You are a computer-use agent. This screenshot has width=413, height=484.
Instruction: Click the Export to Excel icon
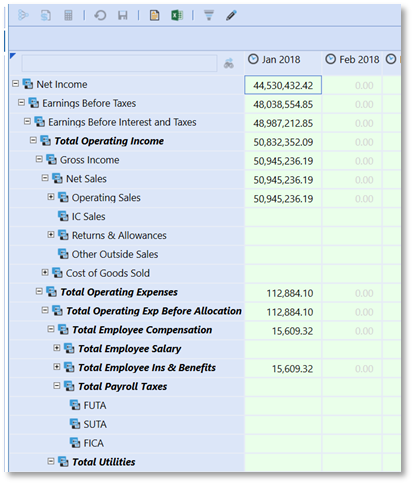pos(177,15)
